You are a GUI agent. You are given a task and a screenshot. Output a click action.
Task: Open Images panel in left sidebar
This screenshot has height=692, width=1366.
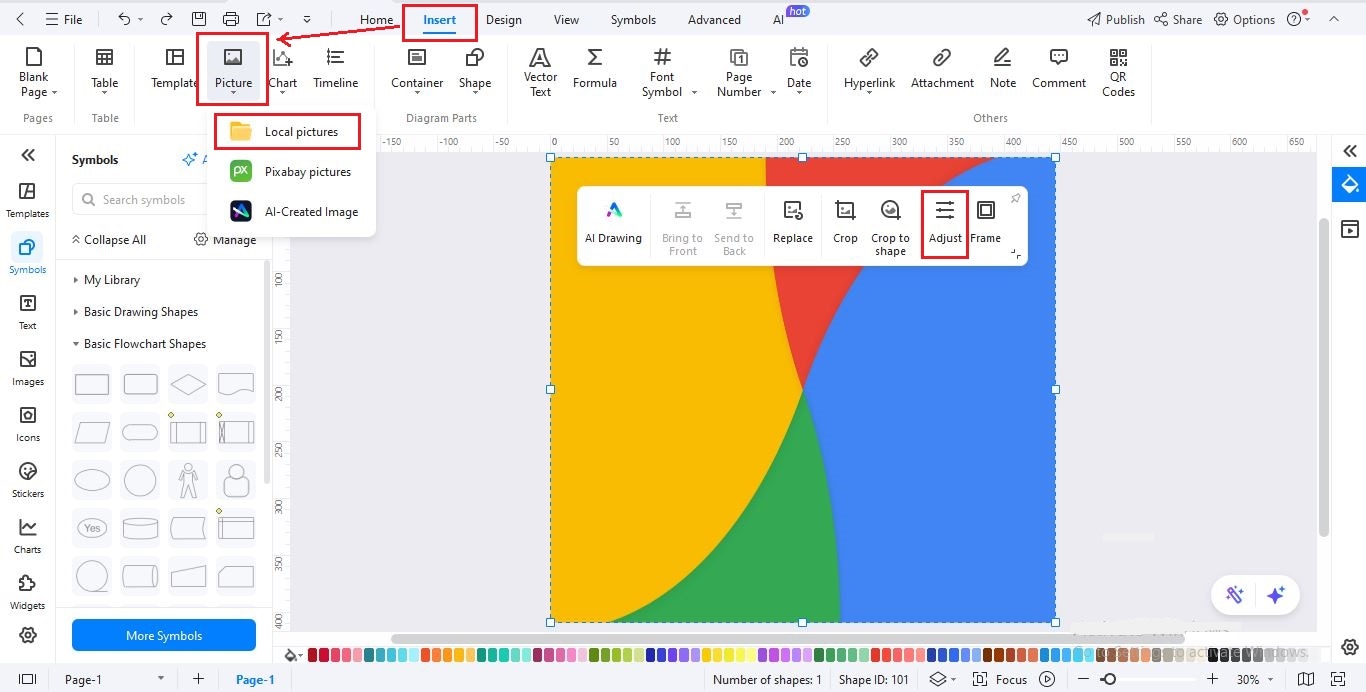(27, 368)
